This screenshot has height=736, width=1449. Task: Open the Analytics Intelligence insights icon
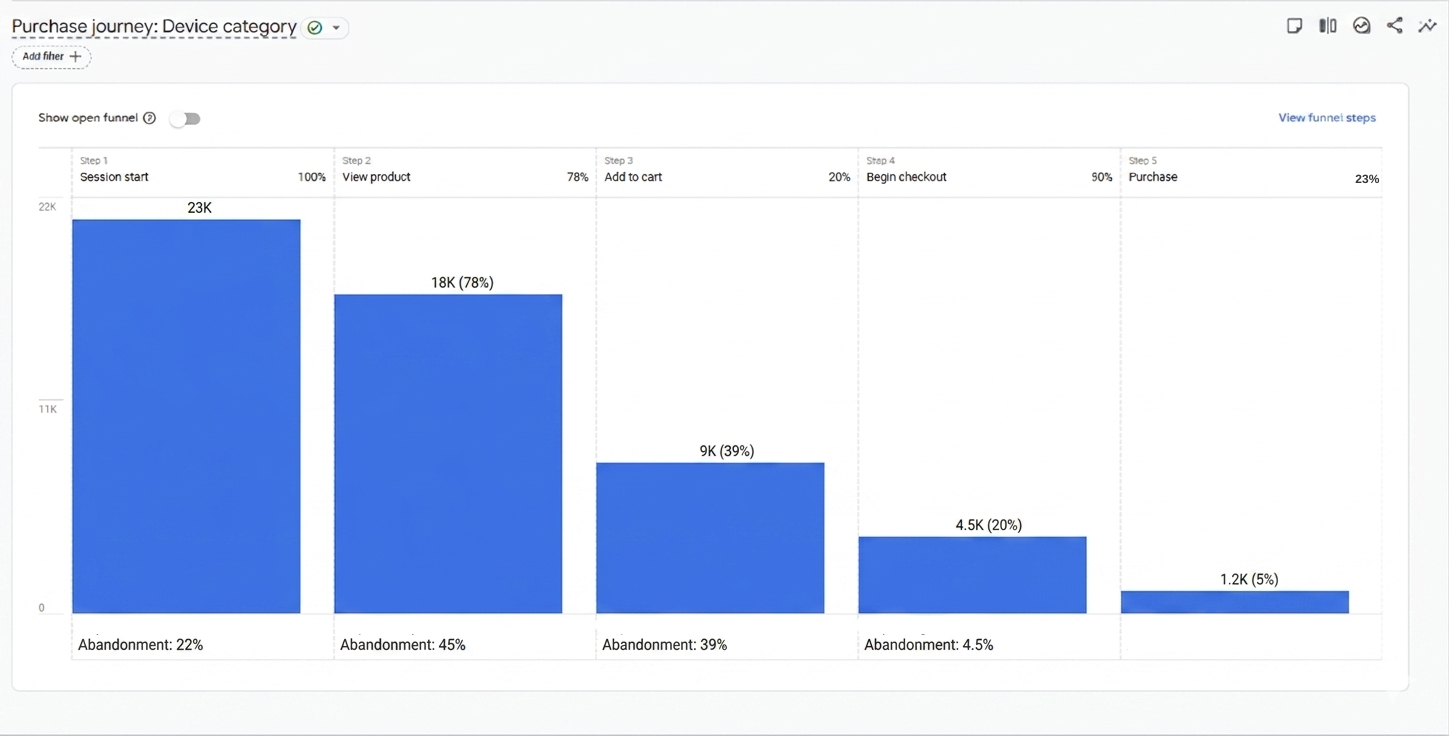click(x=1427, y=25)
